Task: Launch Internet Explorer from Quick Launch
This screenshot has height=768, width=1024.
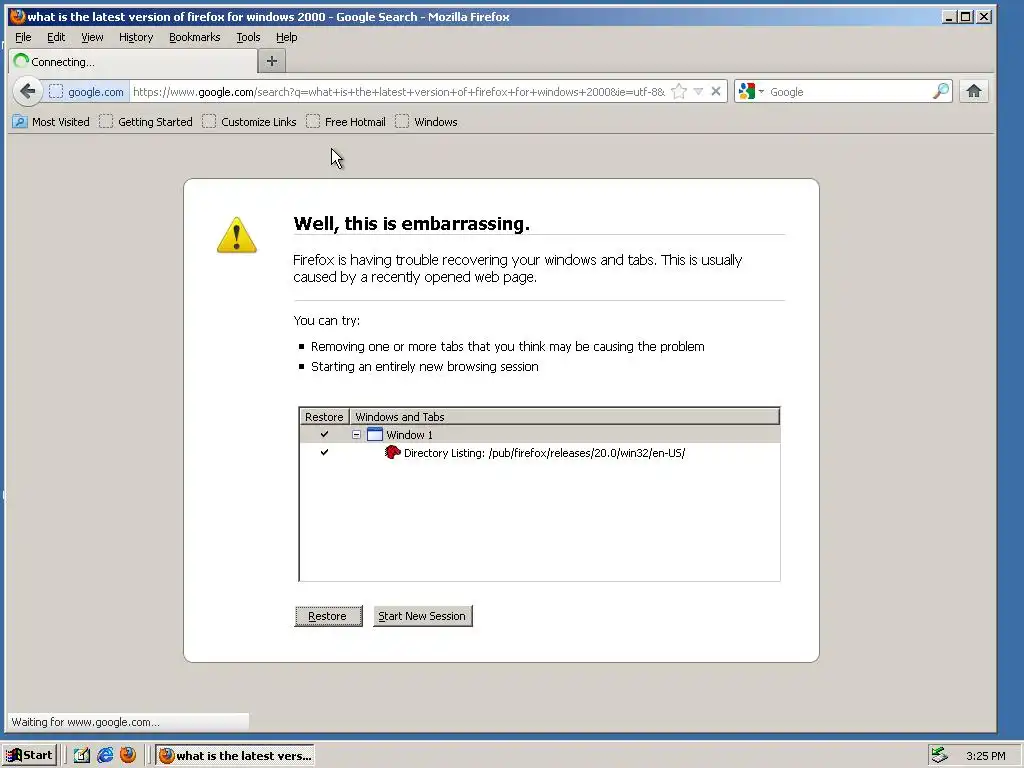Action: click(x=105, y=756)
